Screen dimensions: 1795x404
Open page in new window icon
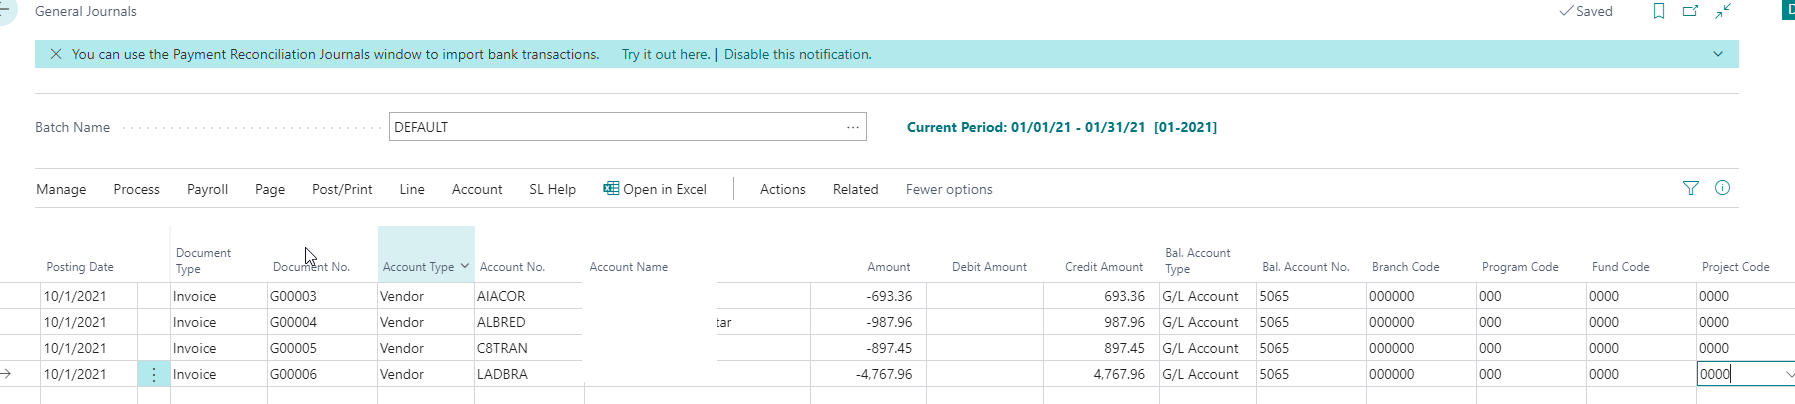click(x=1691, y=11)
